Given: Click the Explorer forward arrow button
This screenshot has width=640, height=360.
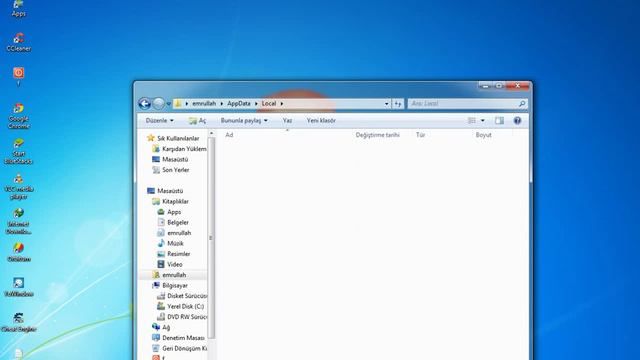Looking at the screenshot, I should click(159, 104).
